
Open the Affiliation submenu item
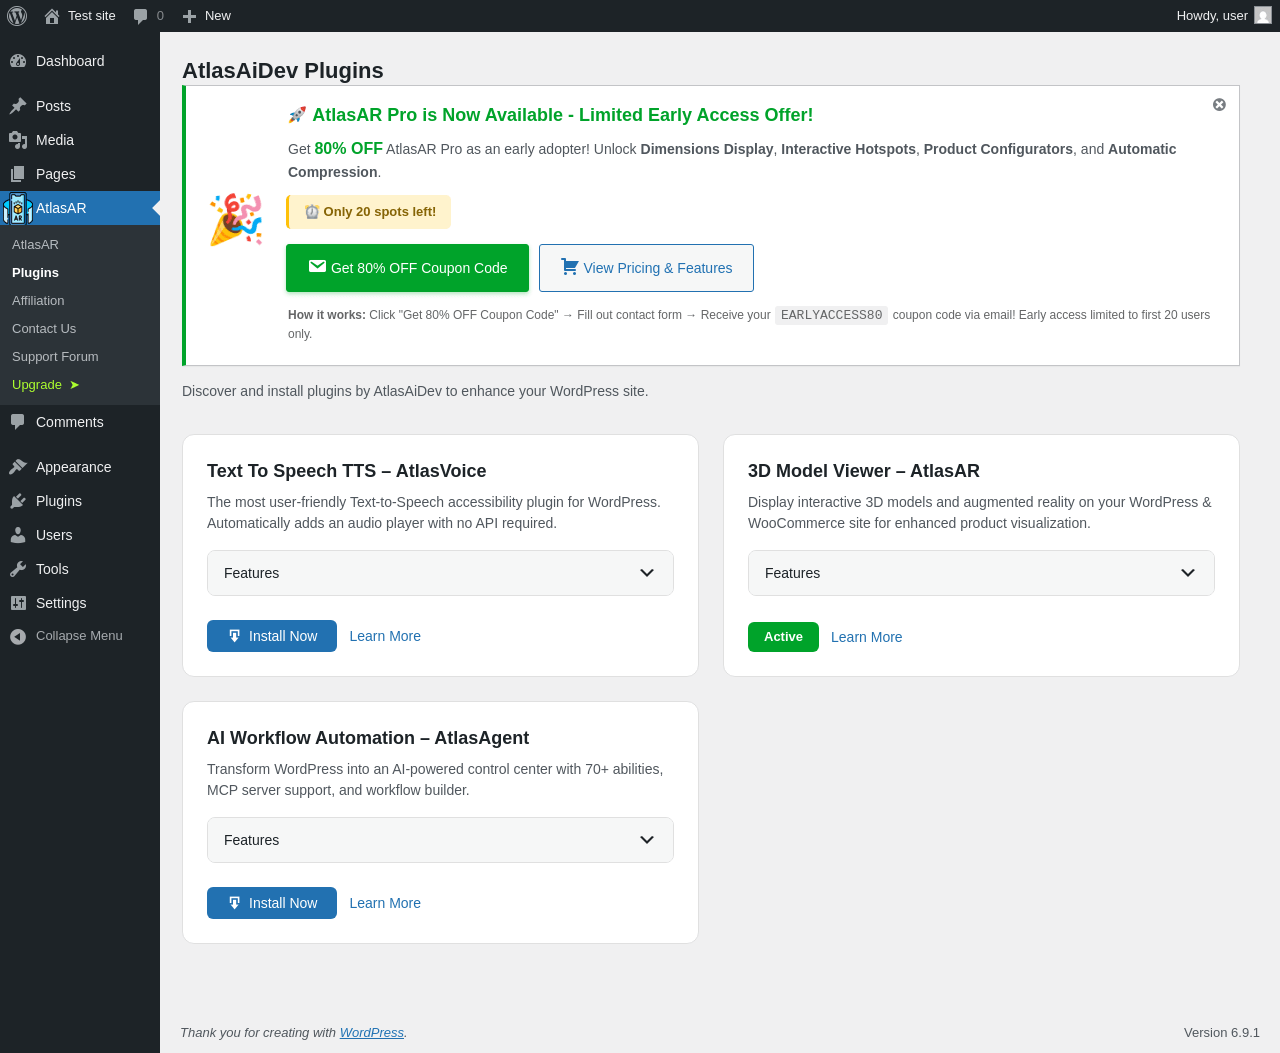pos(38,301)
